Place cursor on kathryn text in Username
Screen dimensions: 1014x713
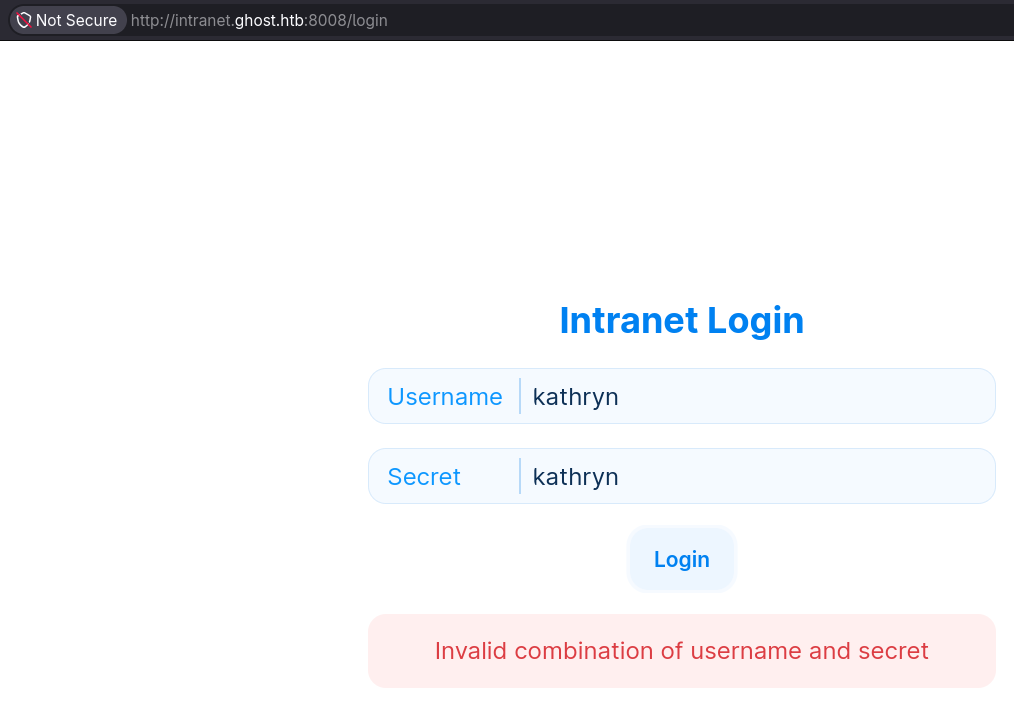click(576, 397)
